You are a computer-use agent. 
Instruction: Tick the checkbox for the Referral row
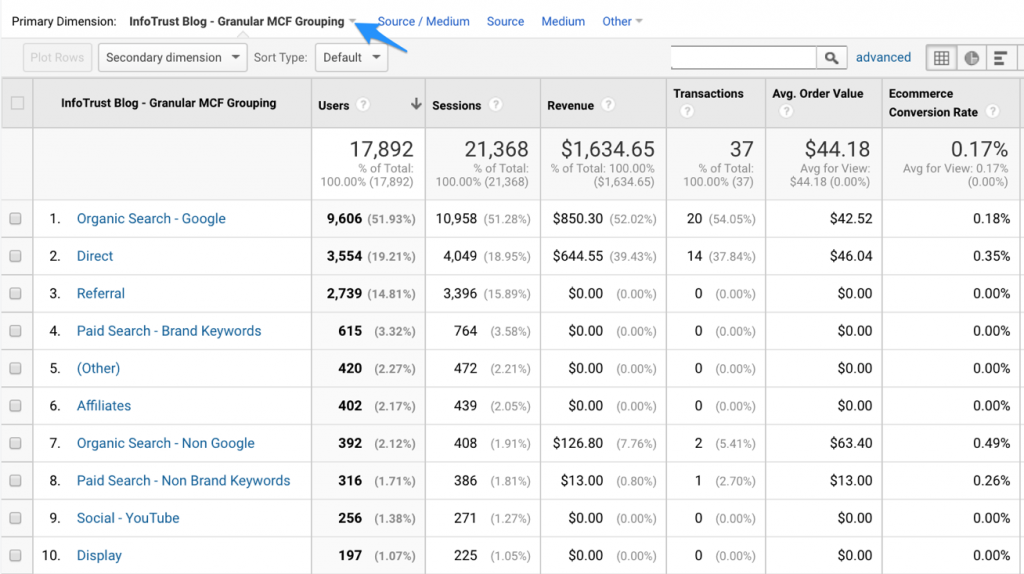[x=16, y=294]
